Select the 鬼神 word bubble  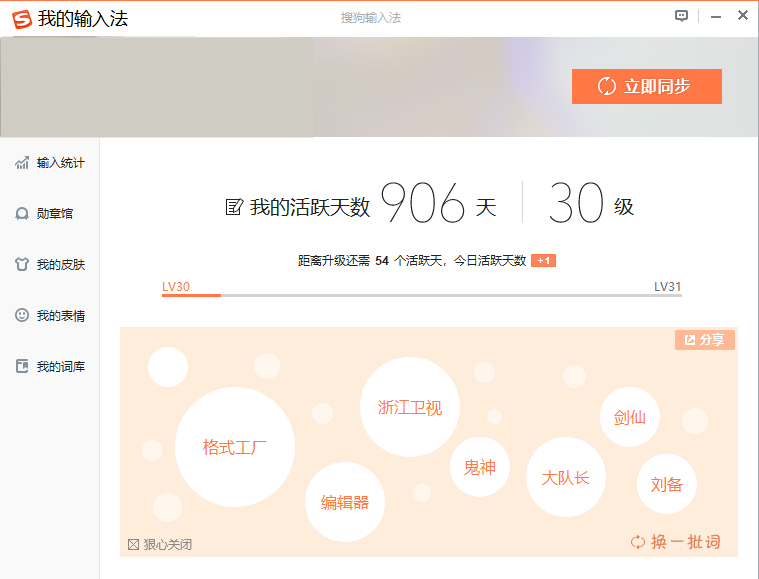480,467
